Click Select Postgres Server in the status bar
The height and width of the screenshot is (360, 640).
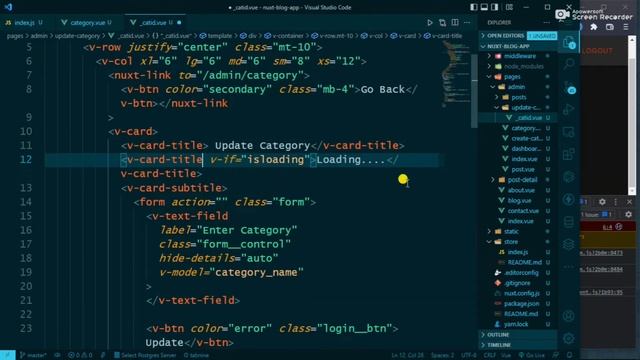pos(145,355)
